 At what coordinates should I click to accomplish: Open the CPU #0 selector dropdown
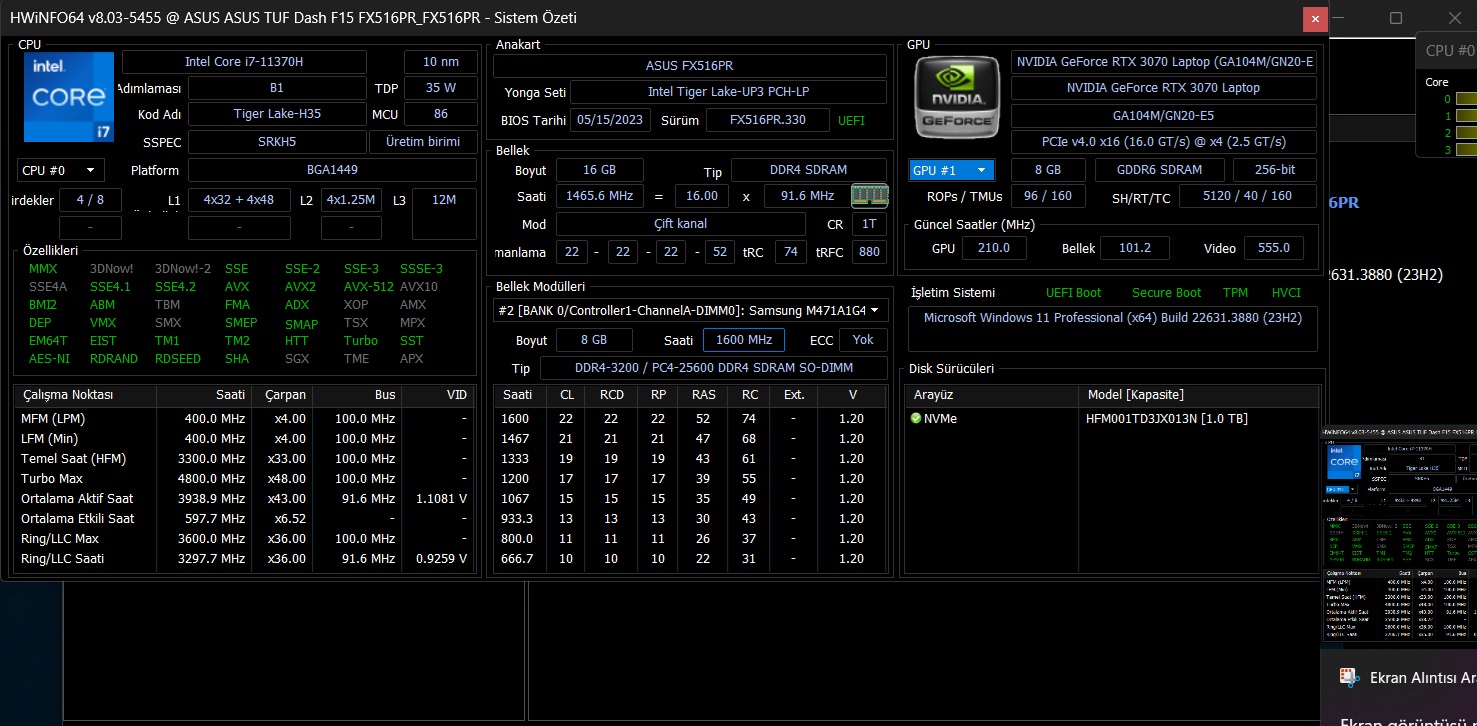[x=61, y=170]
